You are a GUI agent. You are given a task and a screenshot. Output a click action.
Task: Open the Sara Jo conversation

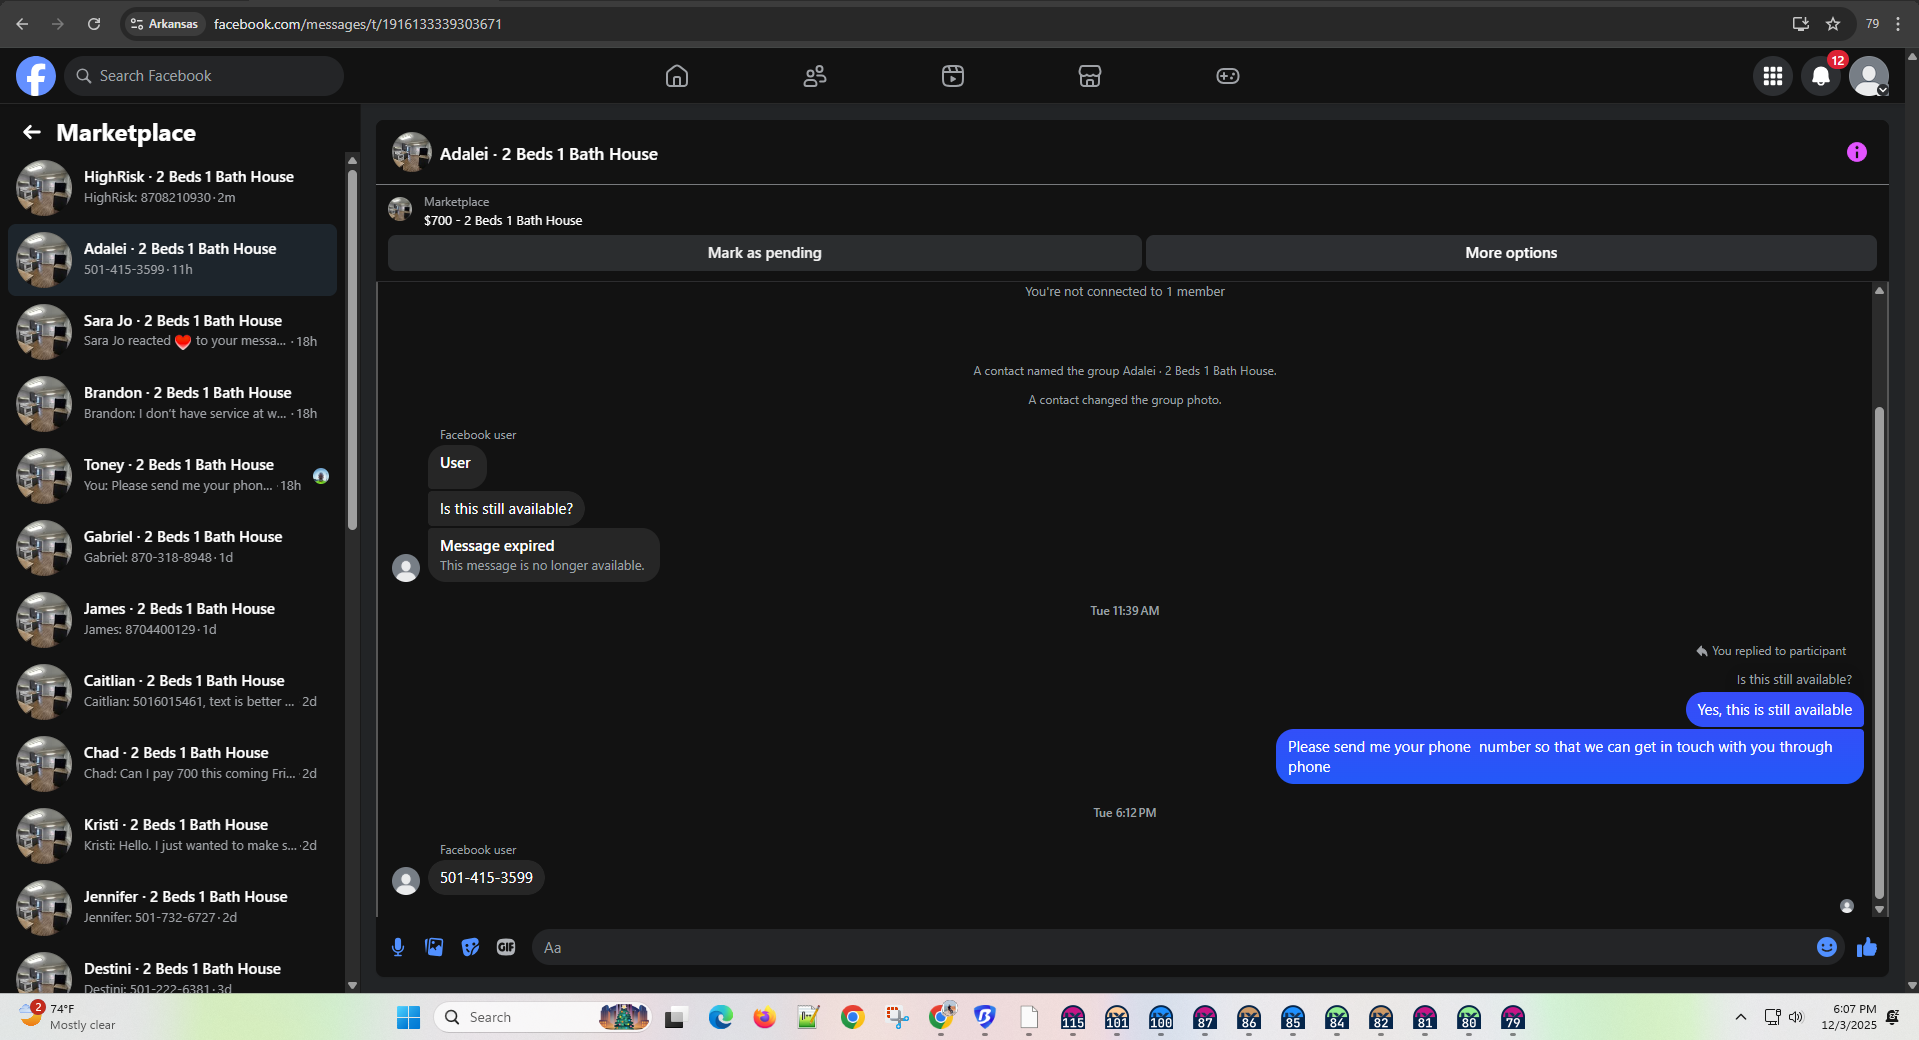pos(172,331)
